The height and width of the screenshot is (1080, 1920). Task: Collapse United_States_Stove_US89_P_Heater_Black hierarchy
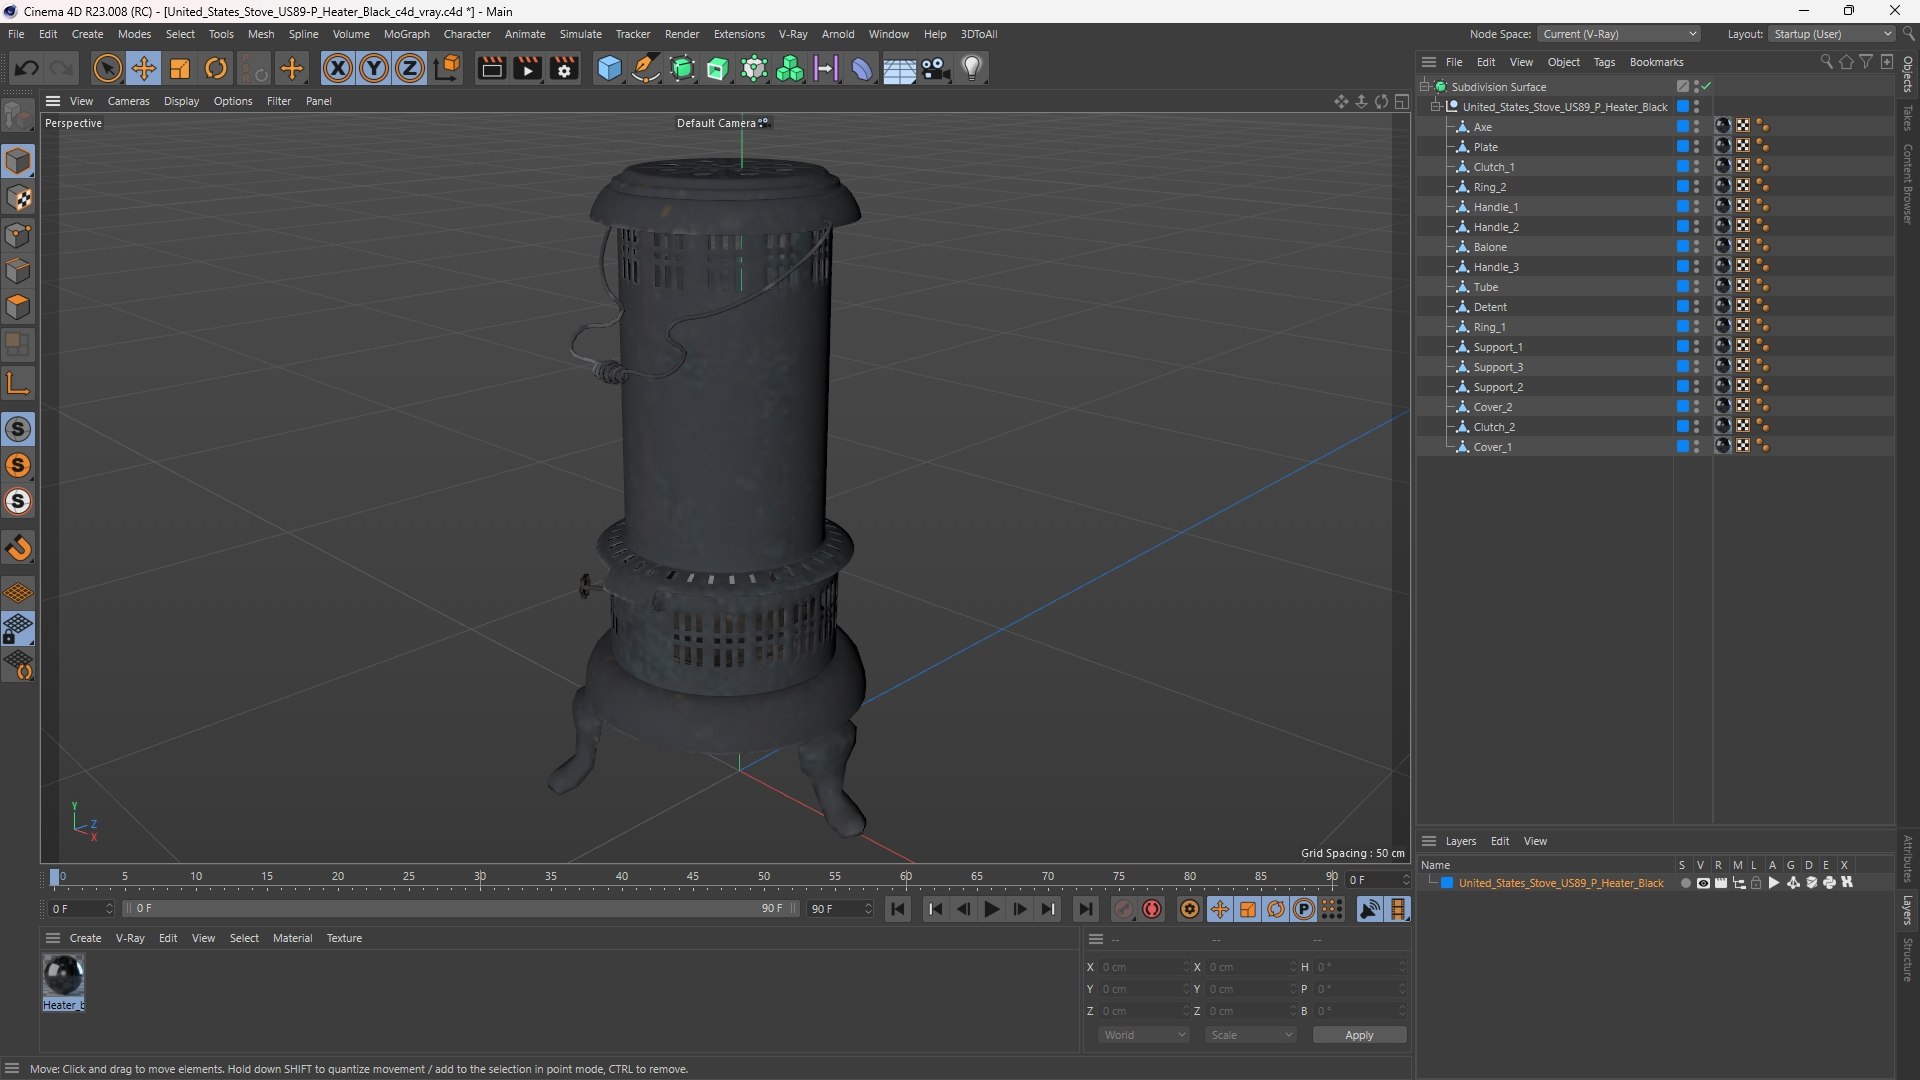(1436, 107)
